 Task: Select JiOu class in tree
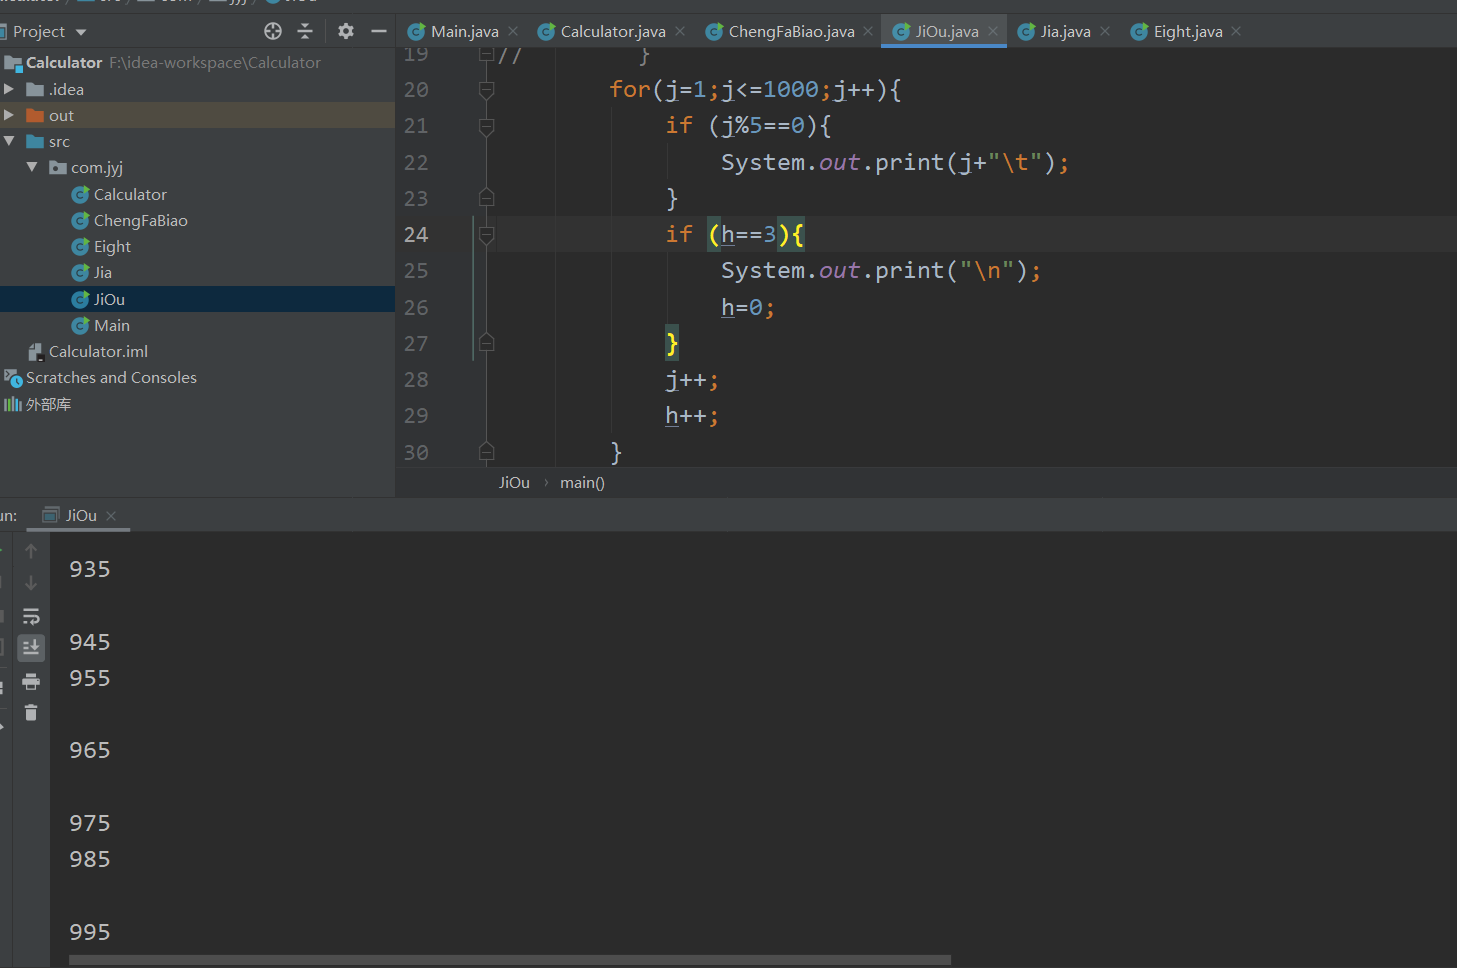click(197, 299)
